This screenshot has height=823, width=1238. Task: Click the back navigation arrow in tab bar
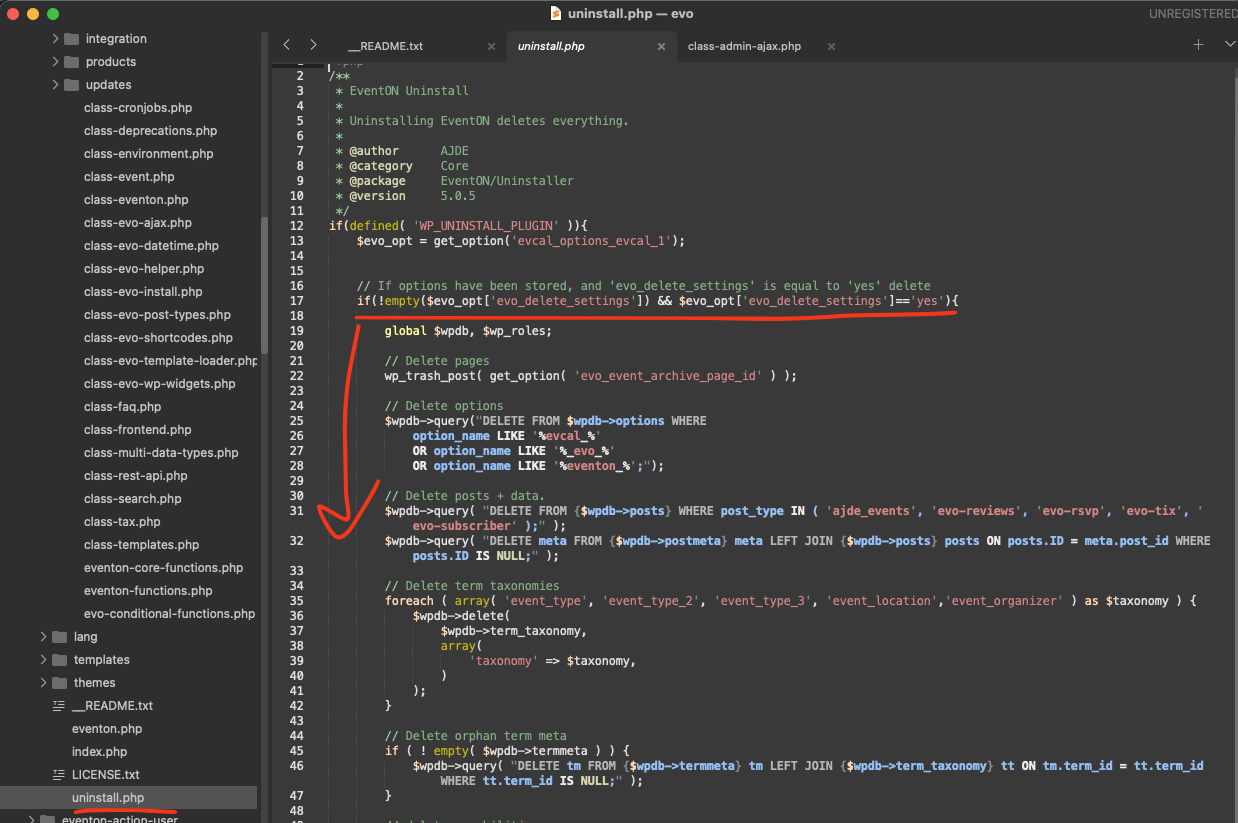click(287, 45)
